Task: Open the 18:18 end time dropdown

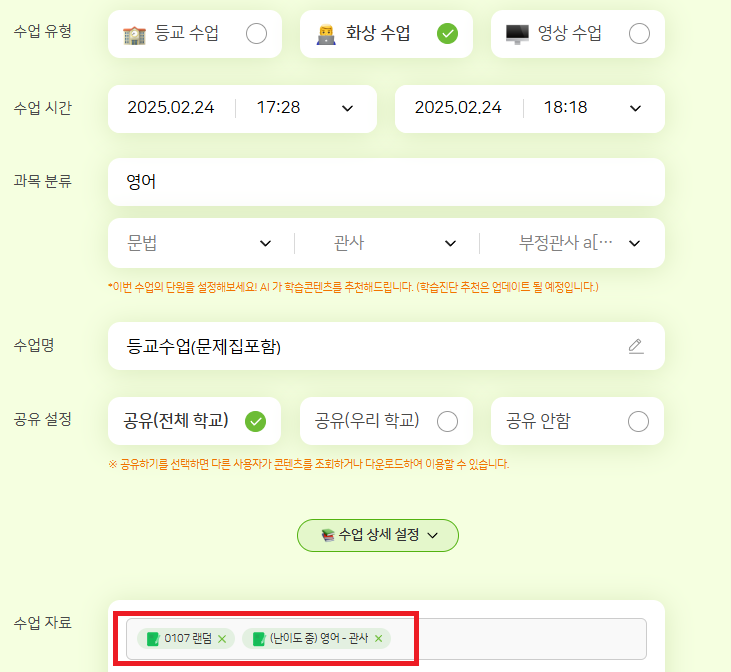Action: tap(635, 109)
